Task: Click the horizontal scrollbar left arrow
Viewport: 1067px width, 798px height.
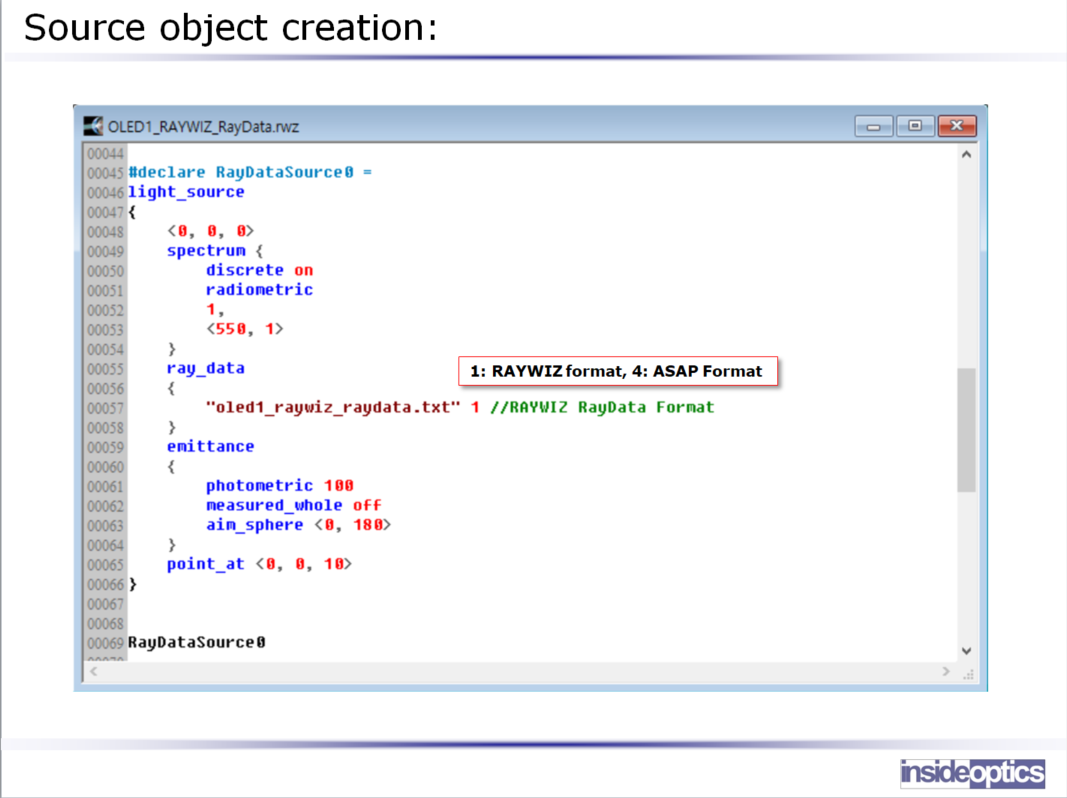Action: tap(94, 672)
